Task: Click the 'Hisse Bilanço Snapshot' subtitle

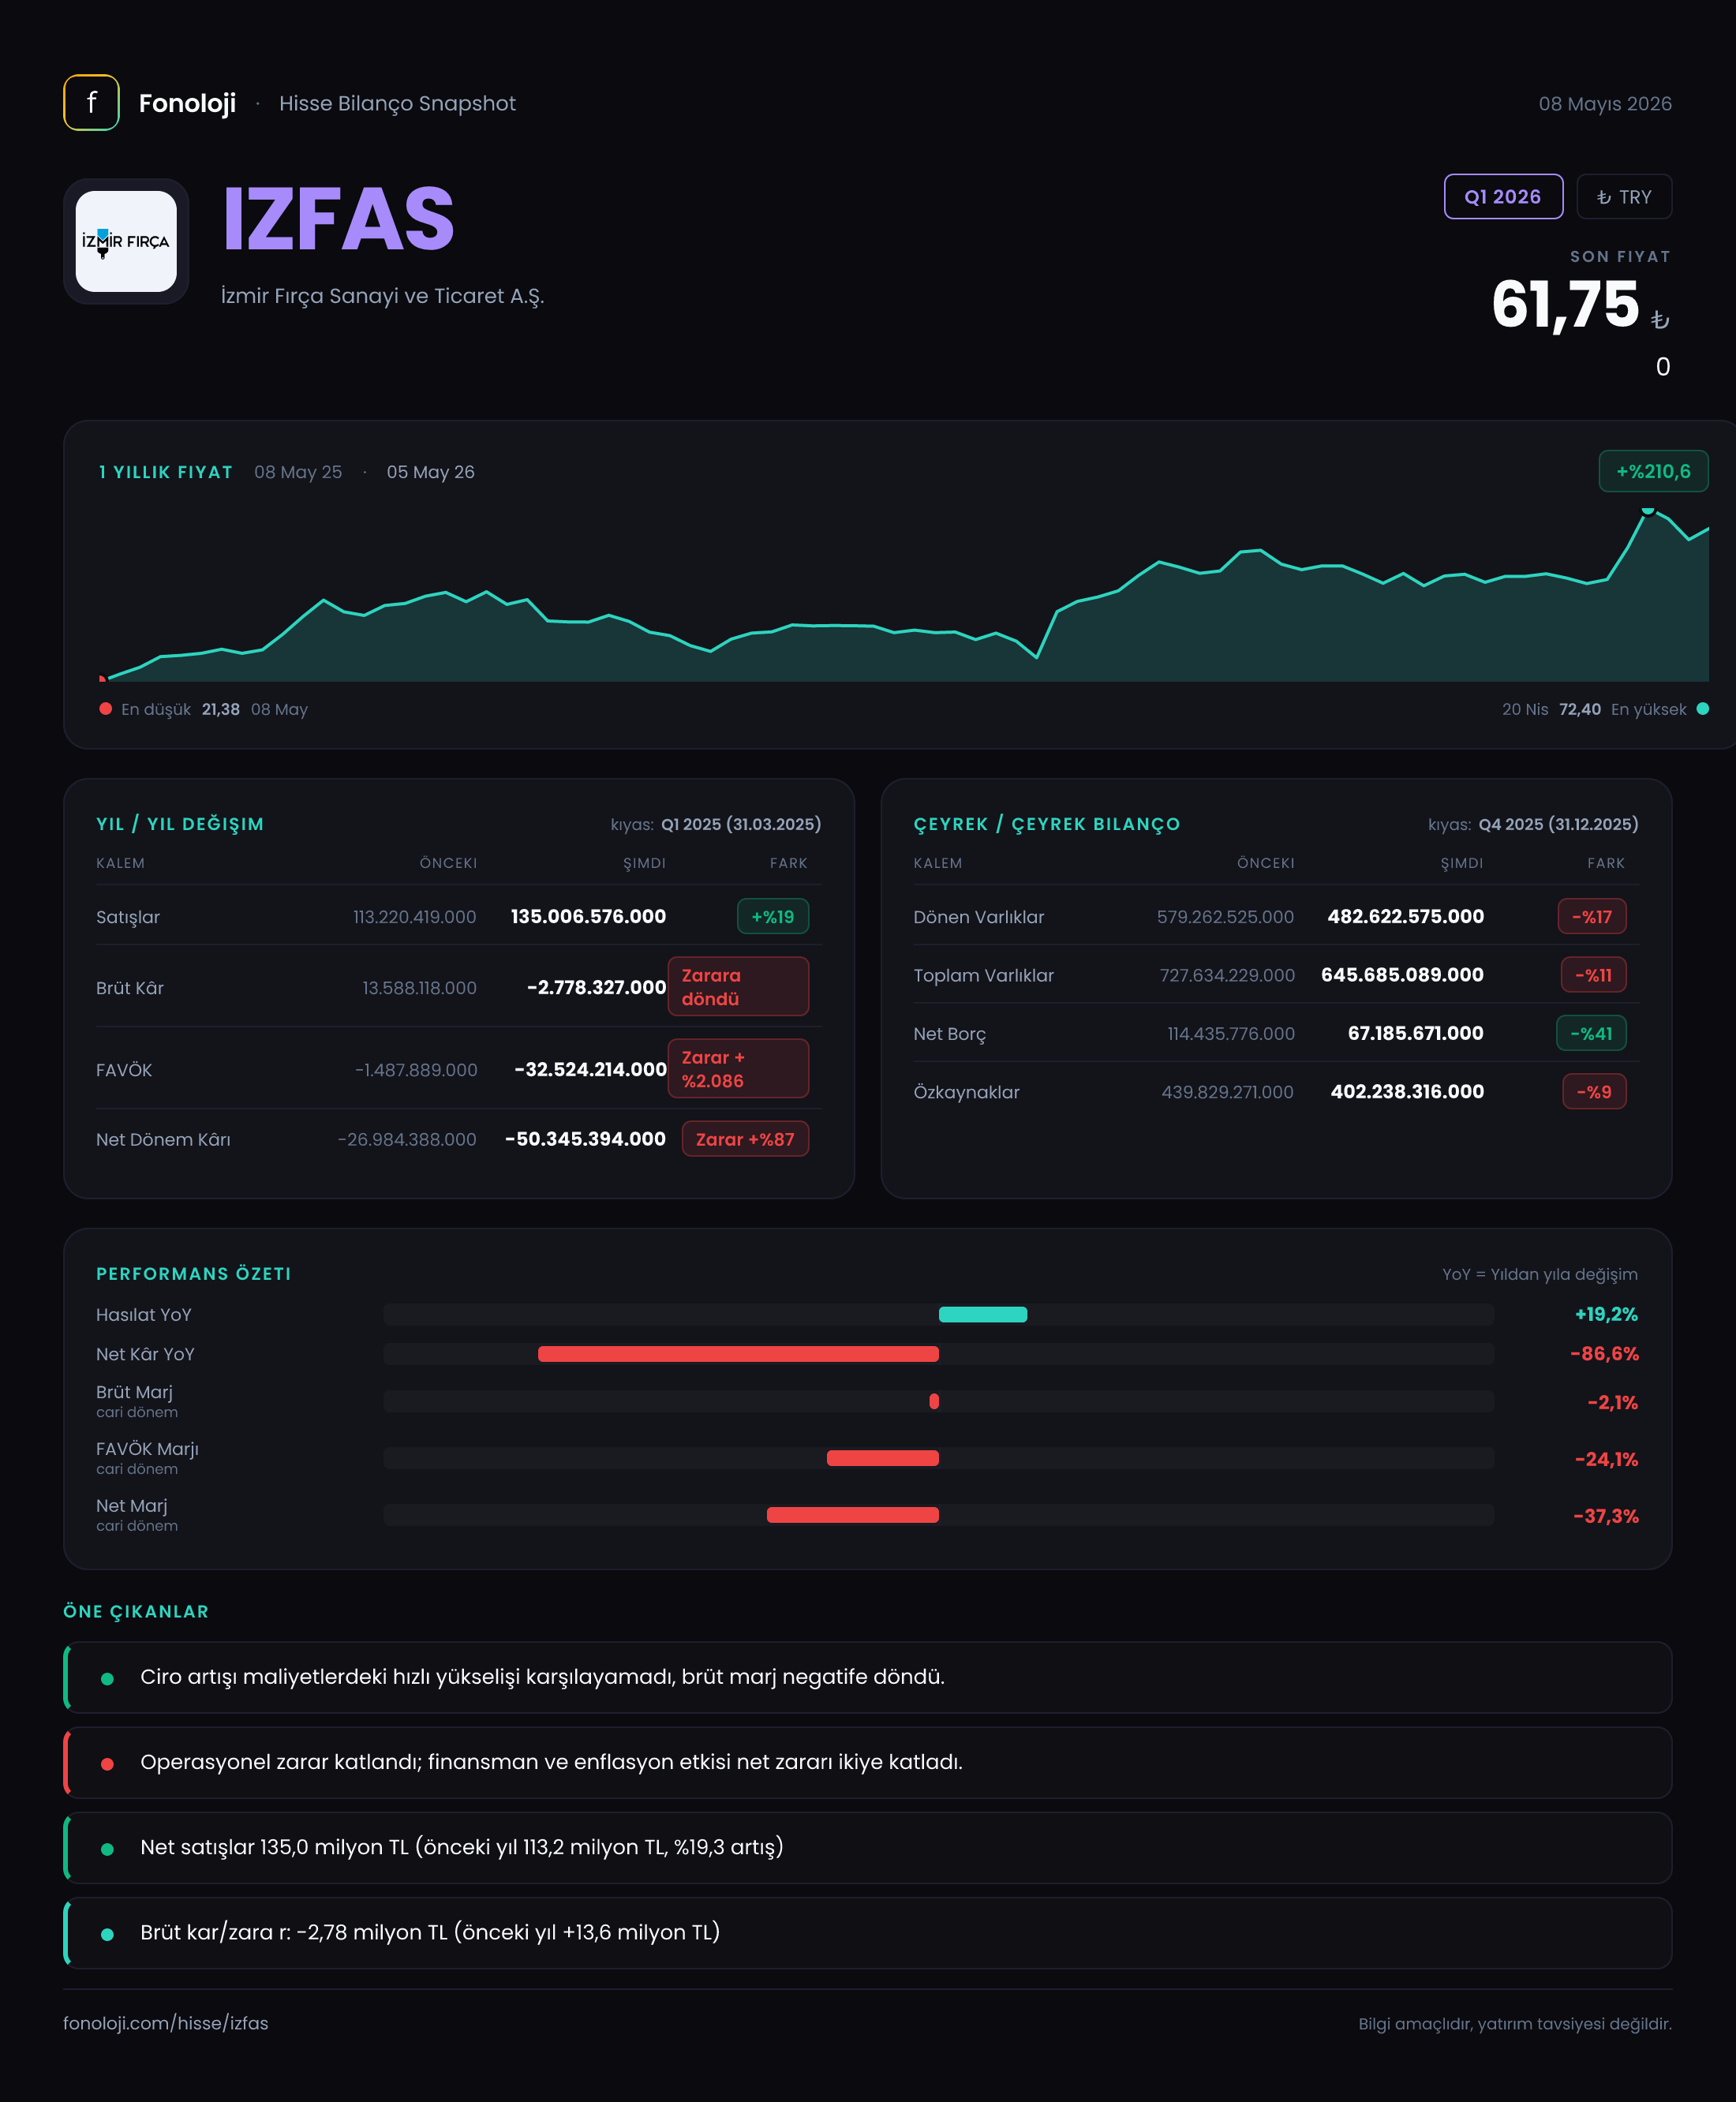Action: (x=397, y=103)
